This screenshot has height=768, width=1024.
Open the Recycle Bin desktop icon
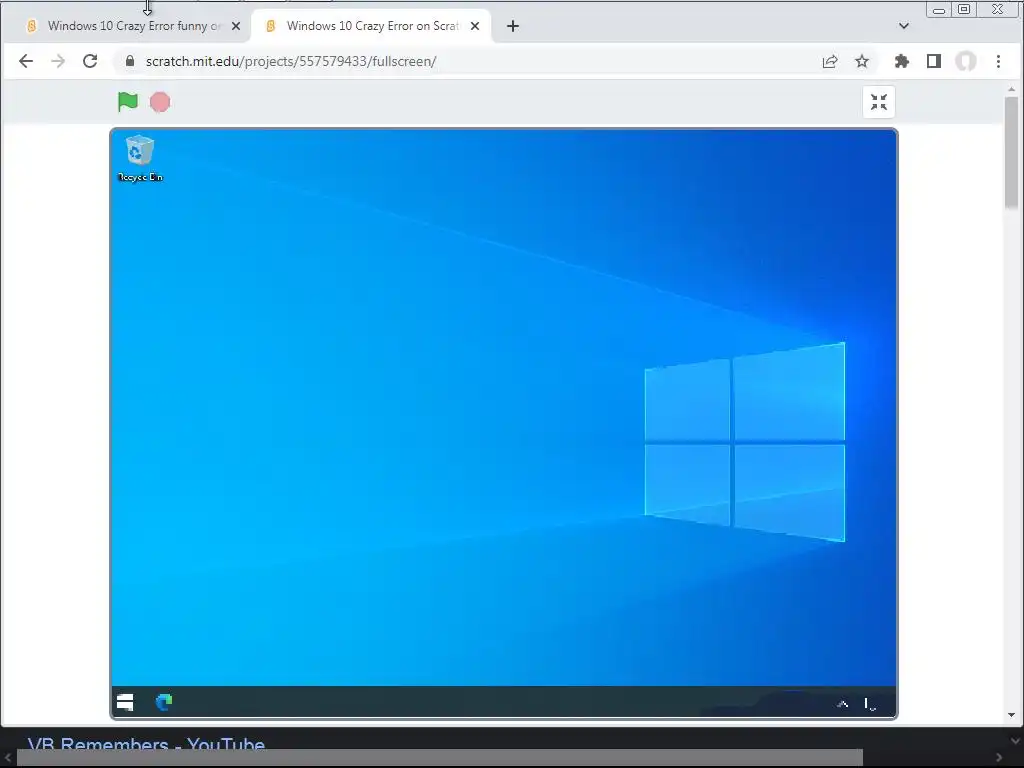click(x=140, y=159)
